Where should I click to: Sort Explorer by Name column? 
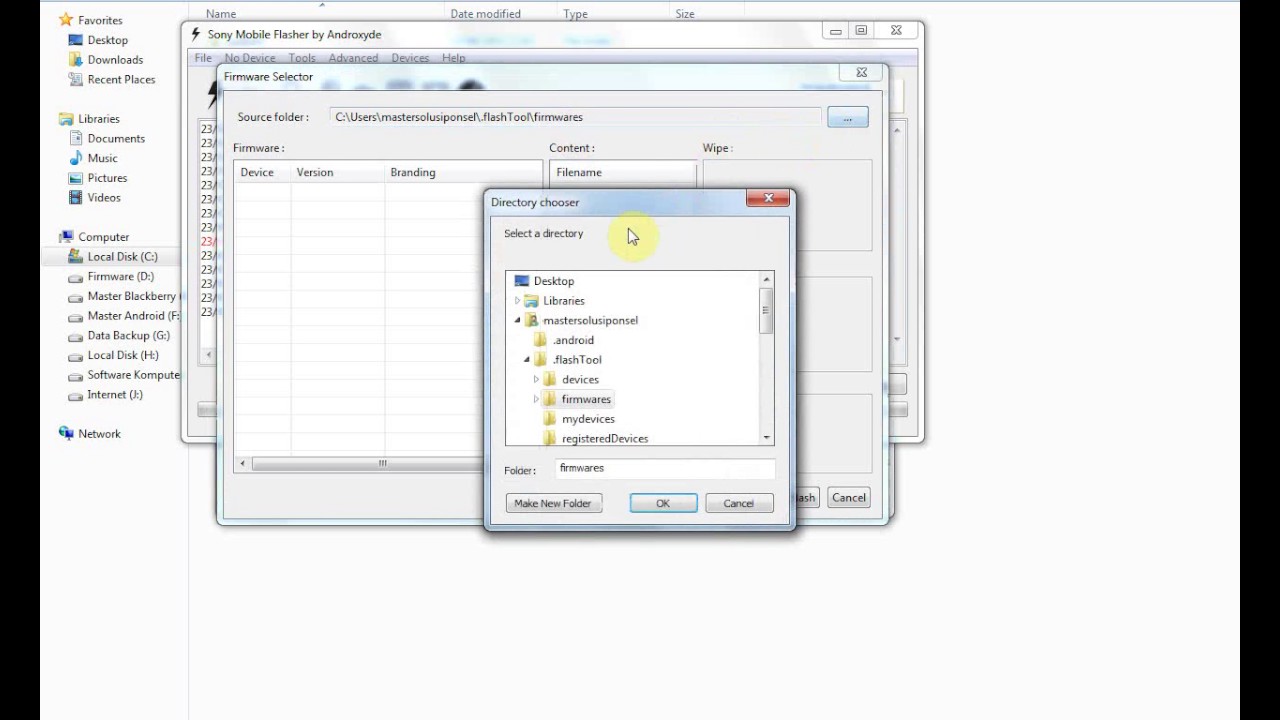point(221,14)
